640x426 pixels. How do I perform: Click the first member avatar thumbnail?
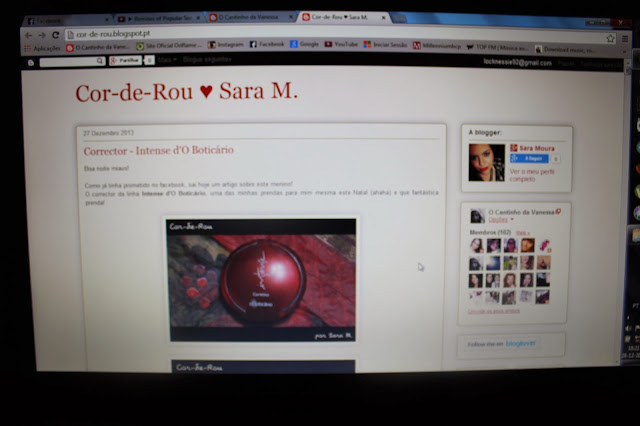pyautogui.click(x=476, y=246)
